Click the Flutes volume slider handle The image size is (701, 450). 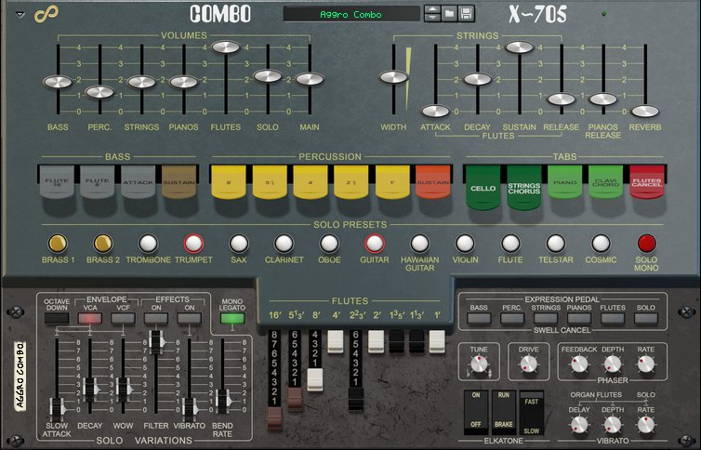pos(225,47)
